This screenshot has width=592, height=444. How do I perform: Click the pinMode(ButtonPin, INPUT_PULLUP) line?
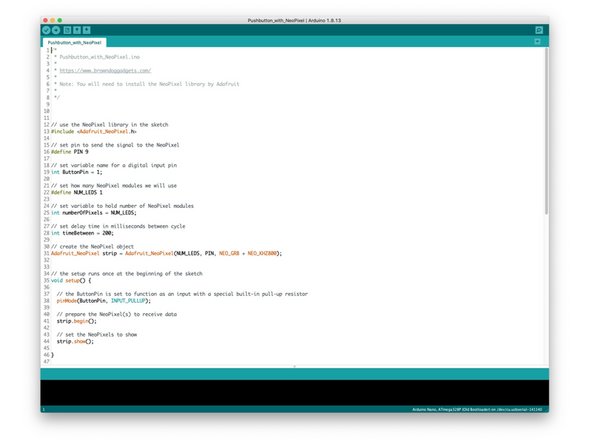click(104, 301)
